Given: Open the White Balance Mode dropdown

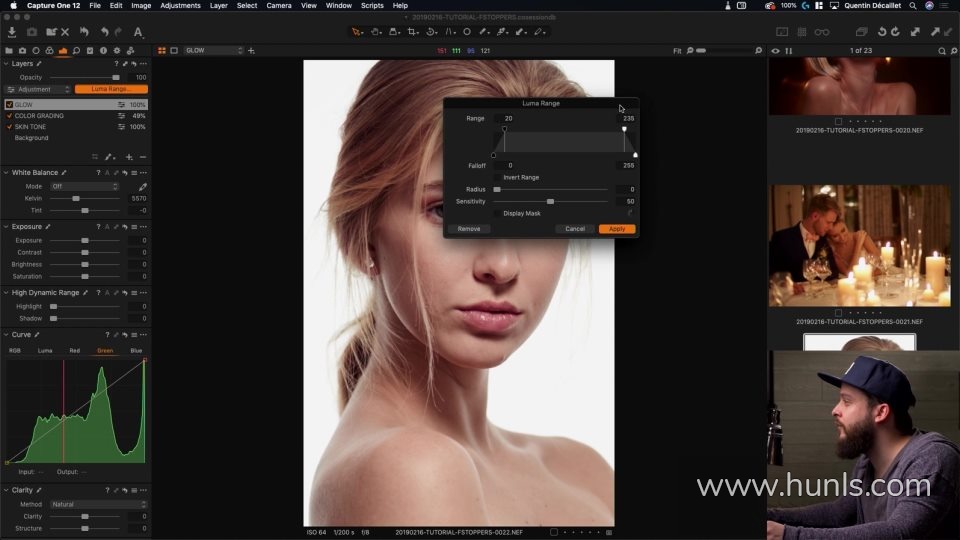Looking at the screenshot, I should coord(85,186).
